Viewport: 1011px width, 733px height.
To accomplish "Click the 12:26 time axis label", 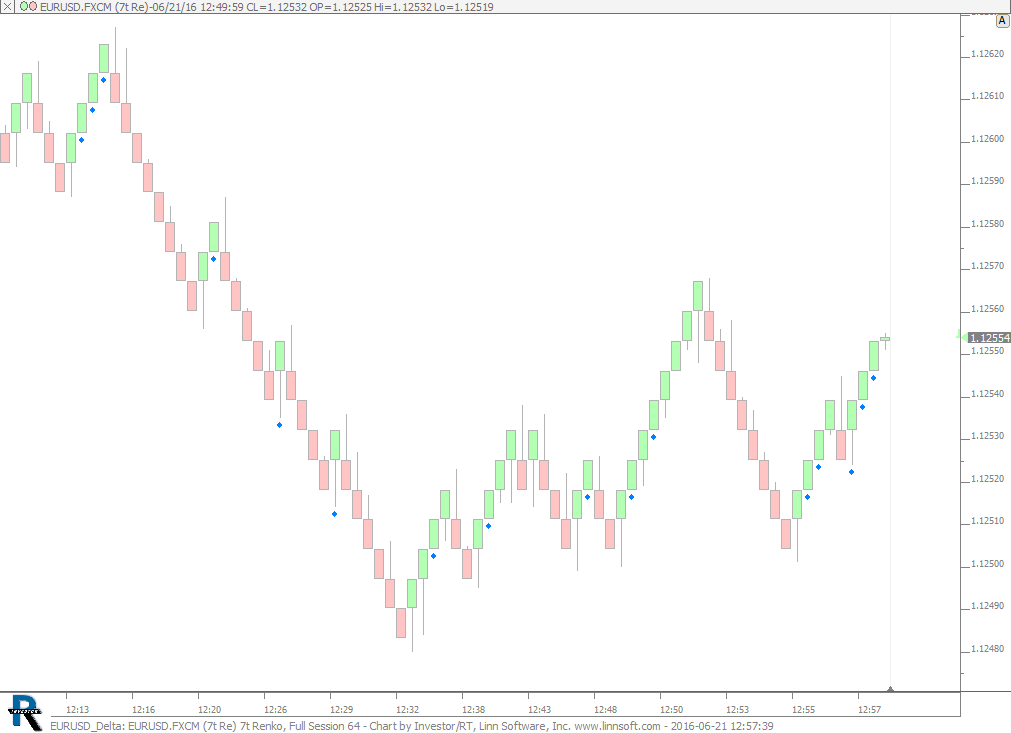I will click(275, 709).
